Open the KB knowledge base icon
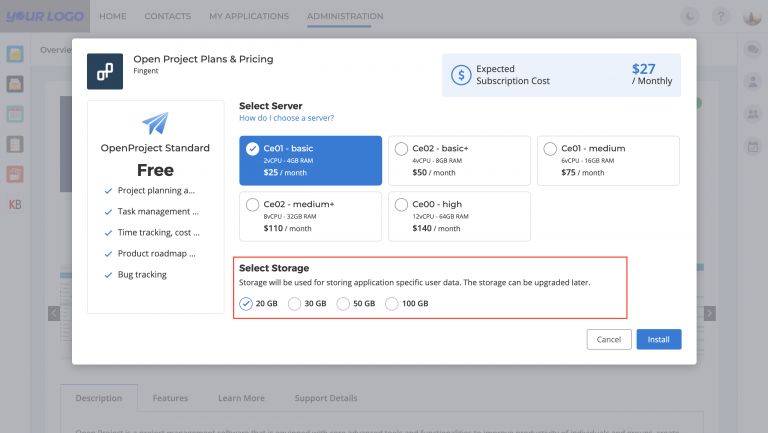768x433 pixels. click(15, 205)
